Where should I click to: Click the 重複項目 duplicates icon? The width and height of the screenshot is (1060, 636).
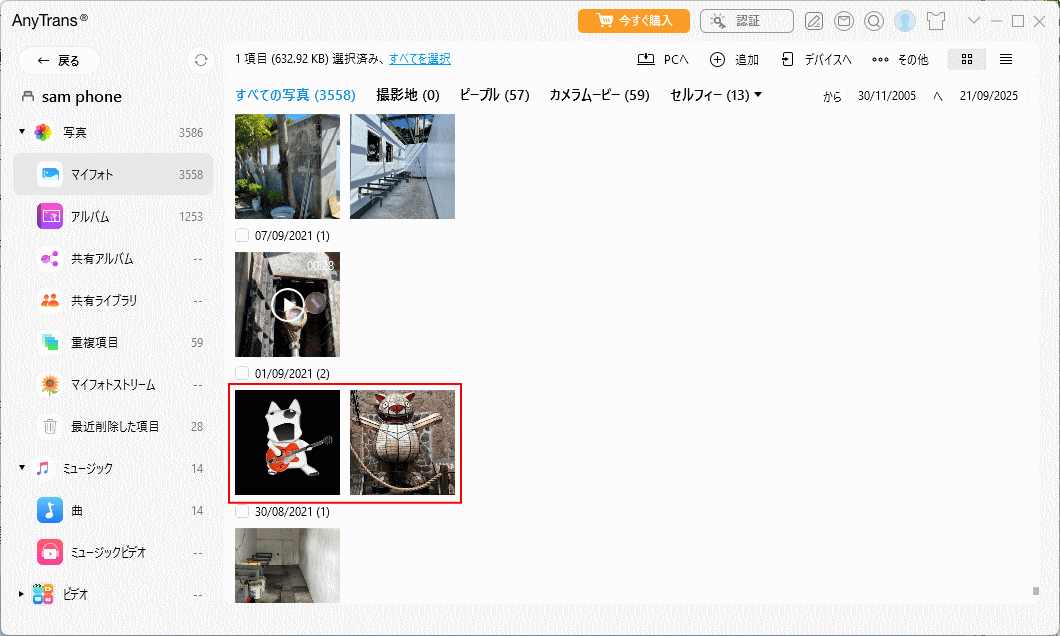[50, 342]
